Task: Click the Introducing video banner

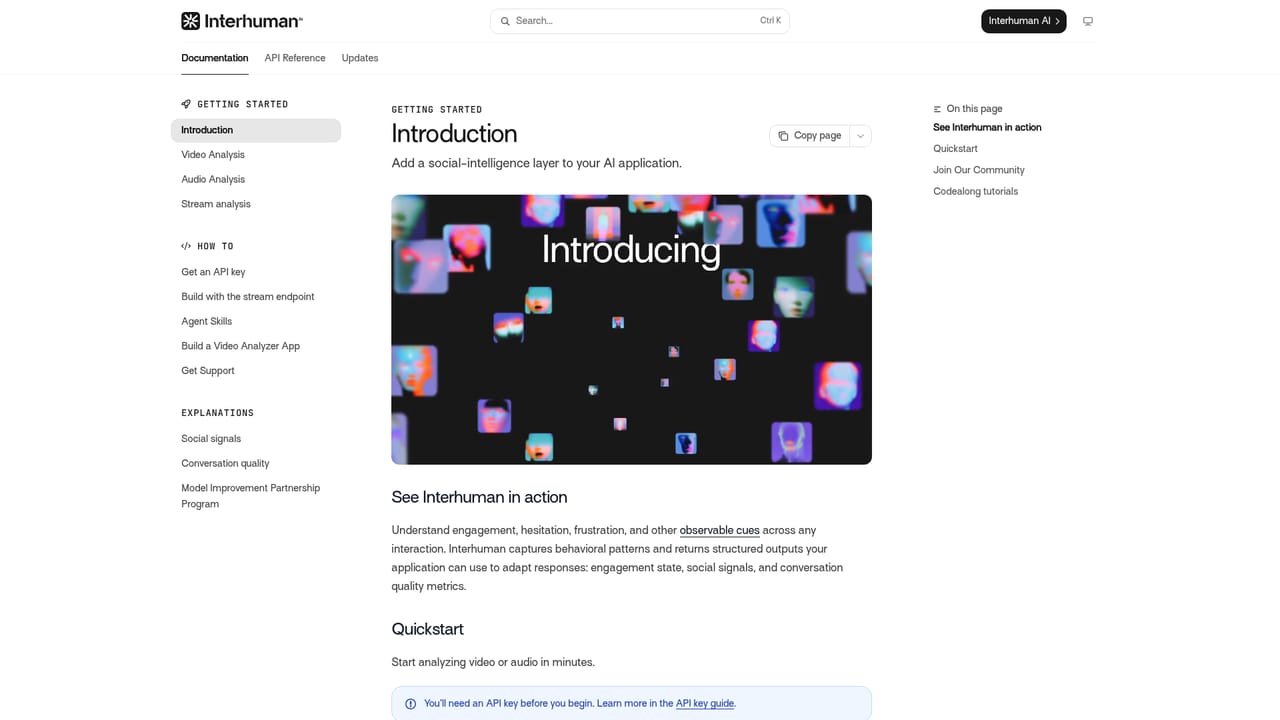Action: 631,329
